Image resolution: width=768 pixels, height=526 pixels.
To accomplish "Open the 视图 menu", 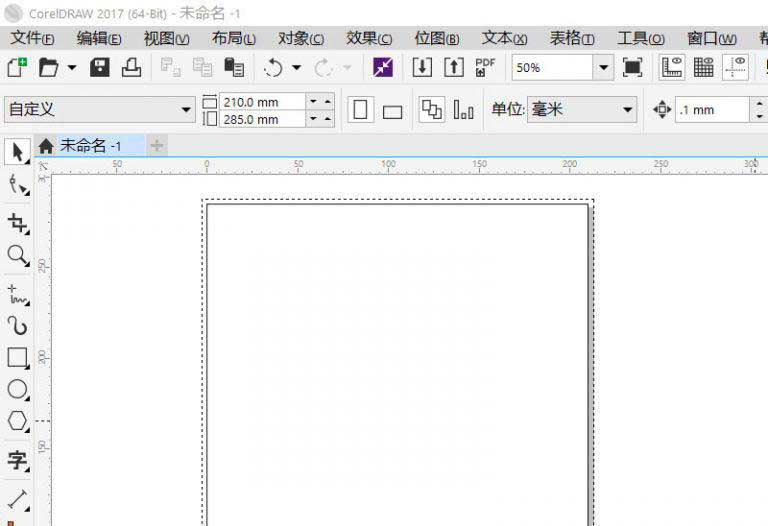I will click(167, 38).
